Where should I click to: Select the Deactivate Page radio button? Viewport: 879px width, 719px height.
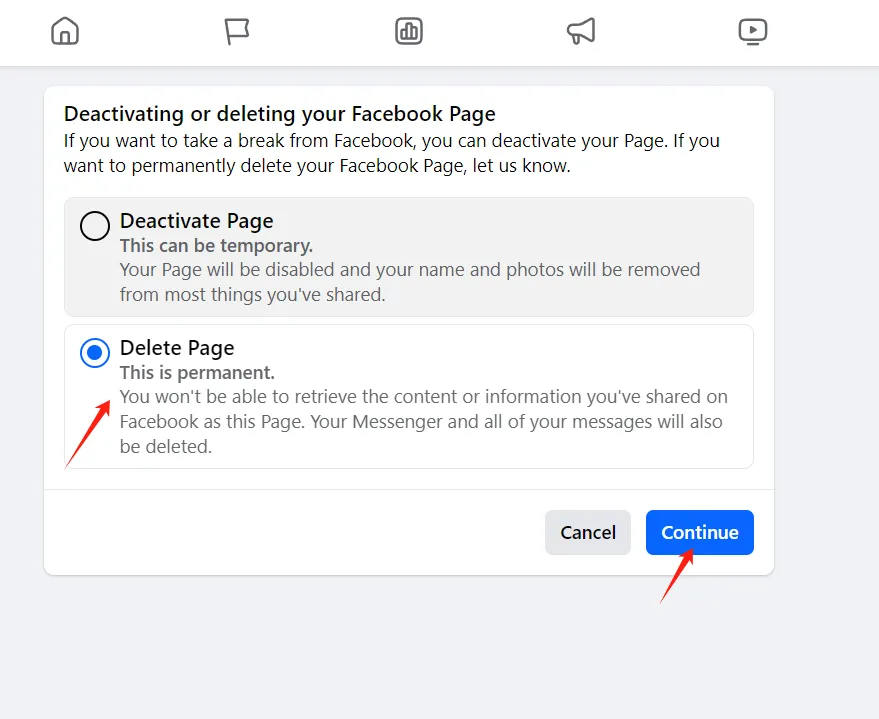(95, 226)
